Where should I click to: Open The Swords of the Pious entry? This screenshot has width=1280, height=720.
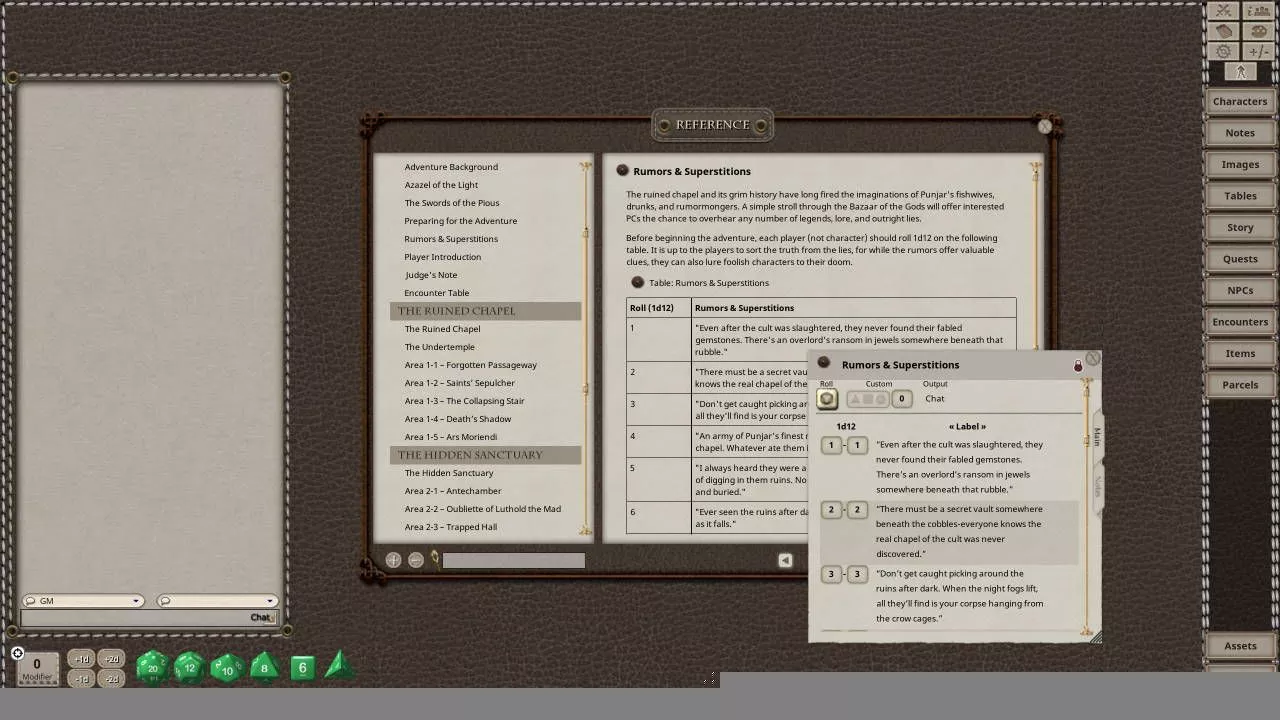click(x=452, y=203)
